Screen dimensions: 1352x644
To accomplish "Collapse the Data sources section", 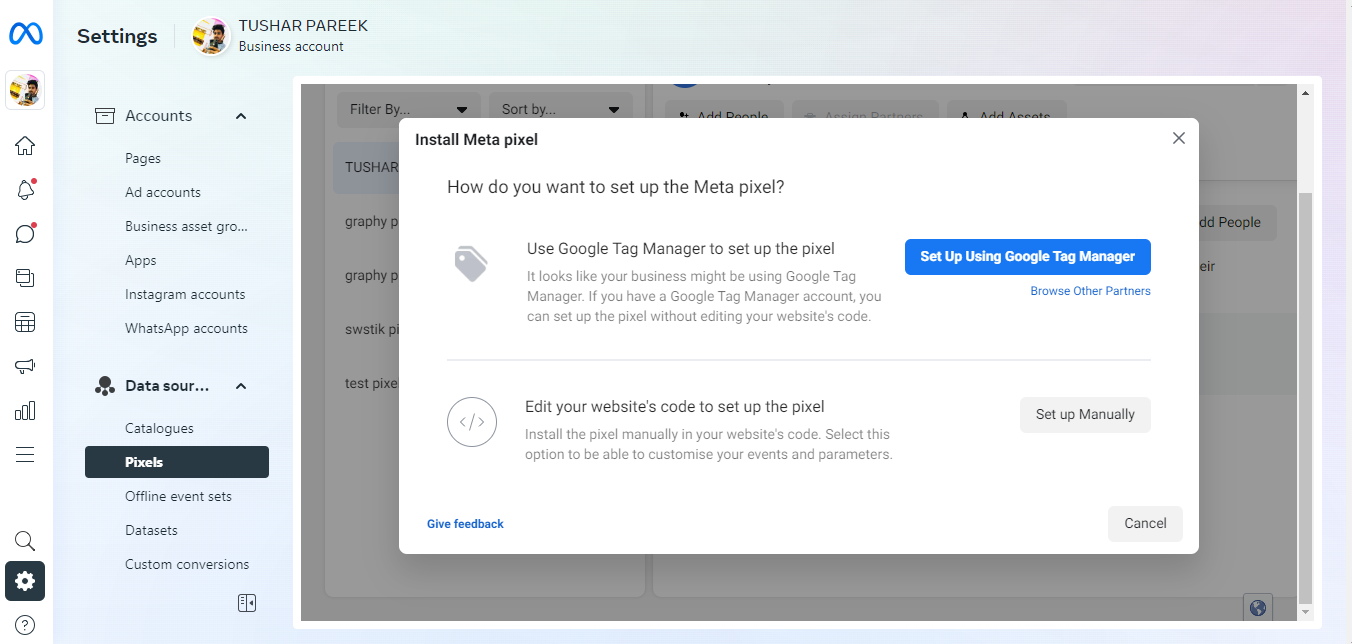I will coord(240,385).
